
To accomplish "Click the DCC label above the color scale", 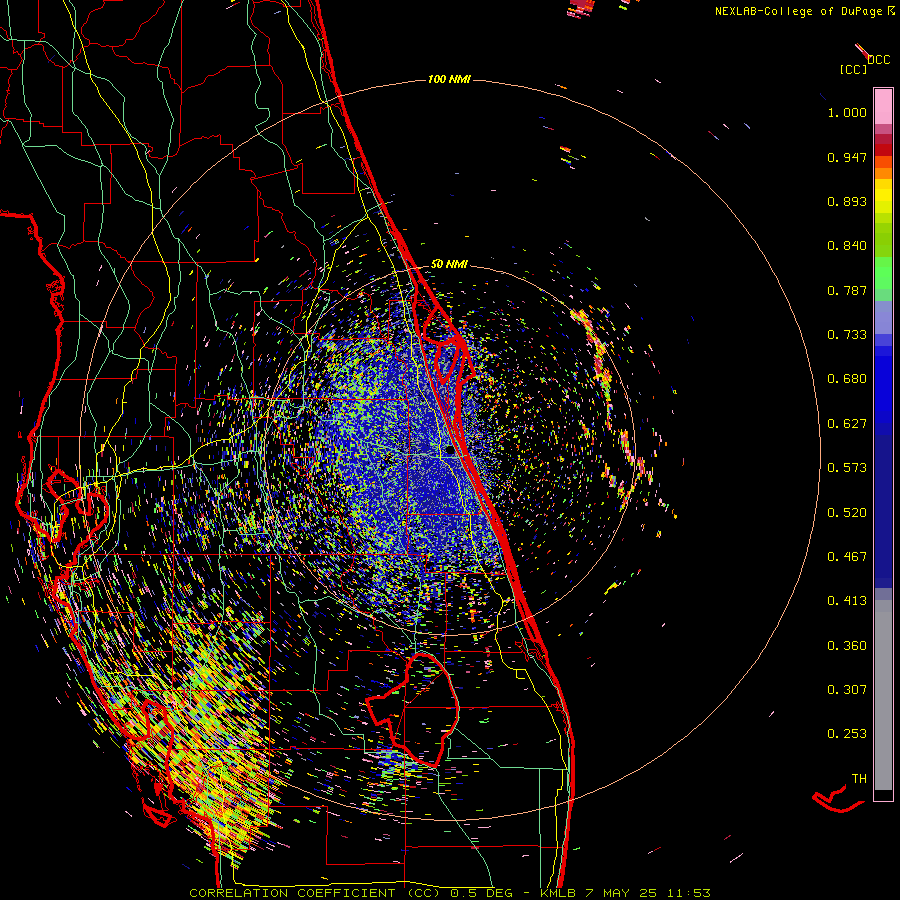I will click(x=878, y=60).
